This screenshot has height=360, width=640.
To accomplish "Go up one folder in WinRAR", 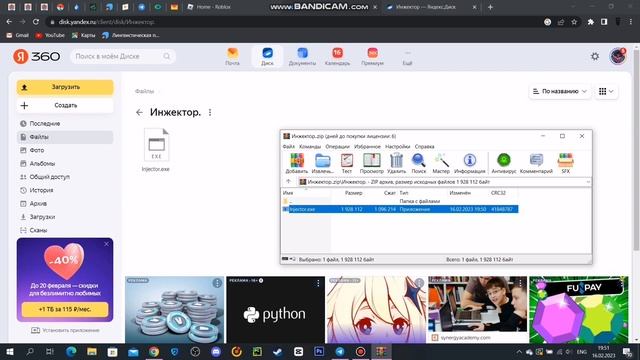I will [289, 182].
